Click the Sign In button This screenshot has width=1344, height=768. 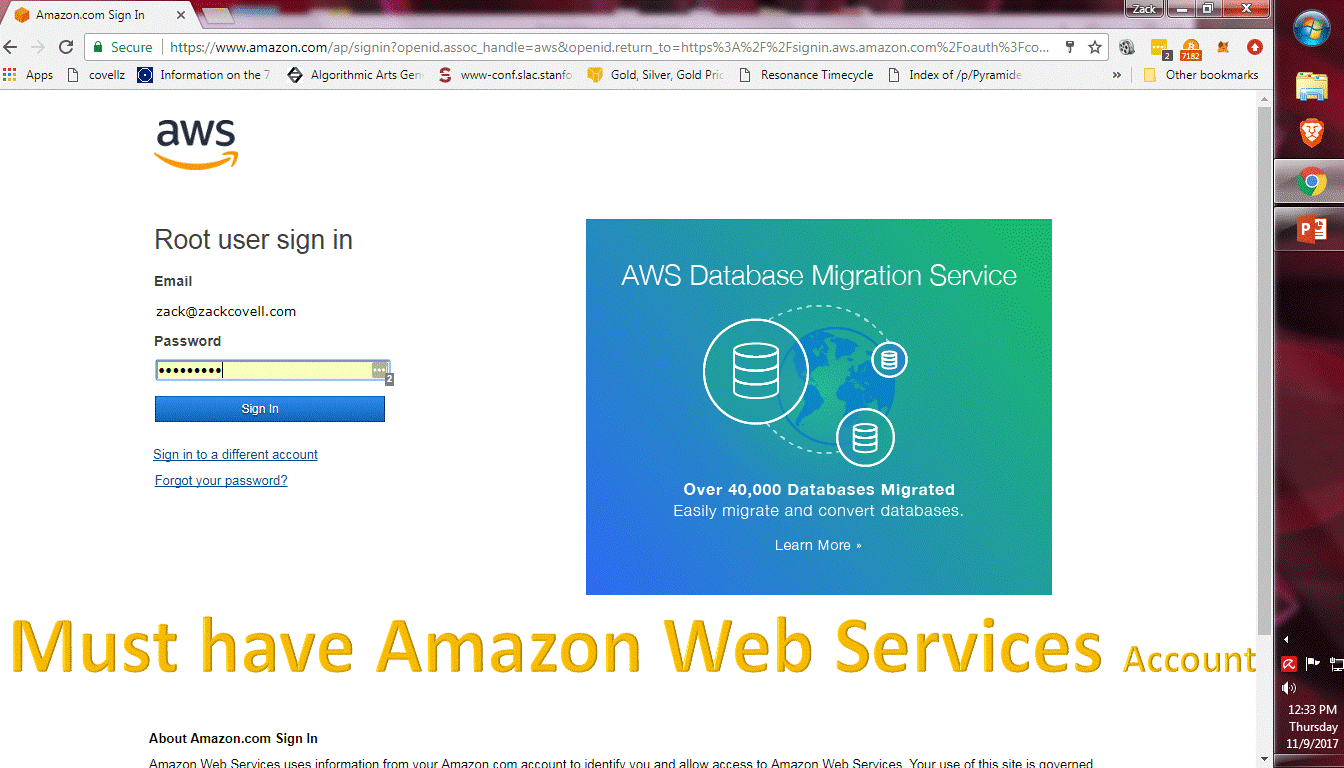pyautogui.click(x=270, y=409)
